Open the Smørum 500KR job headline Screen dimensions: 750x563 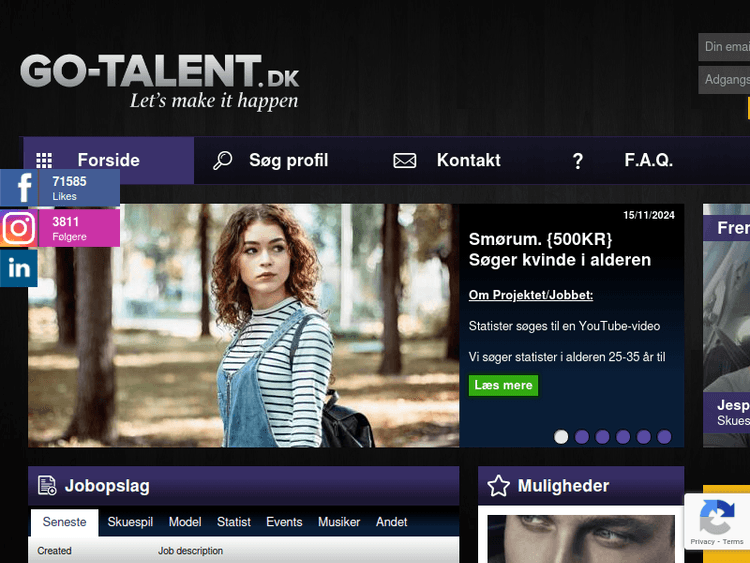(560, 249)
